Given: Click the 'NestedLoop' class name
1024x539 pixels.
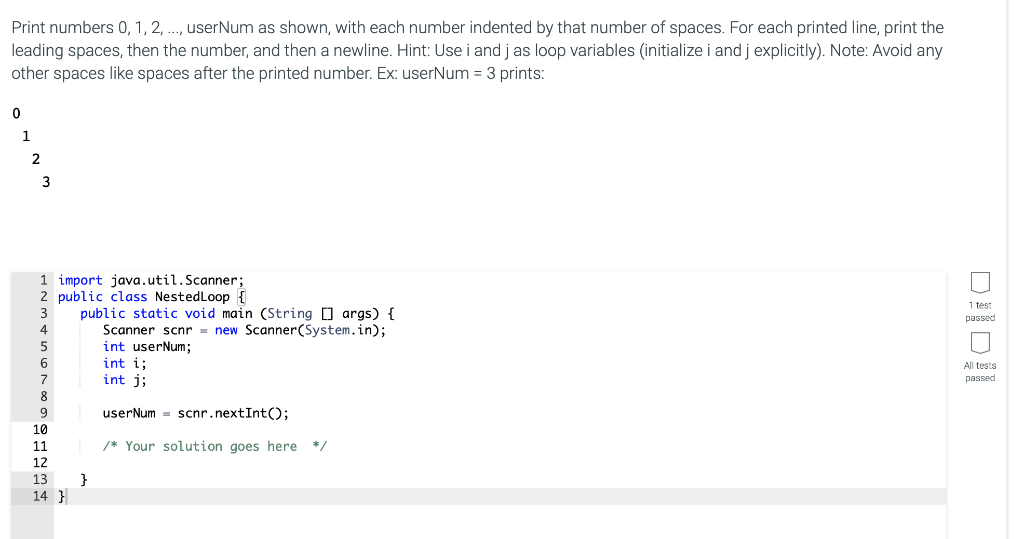Looking at the screenshot, I should [x=192, y=297].
